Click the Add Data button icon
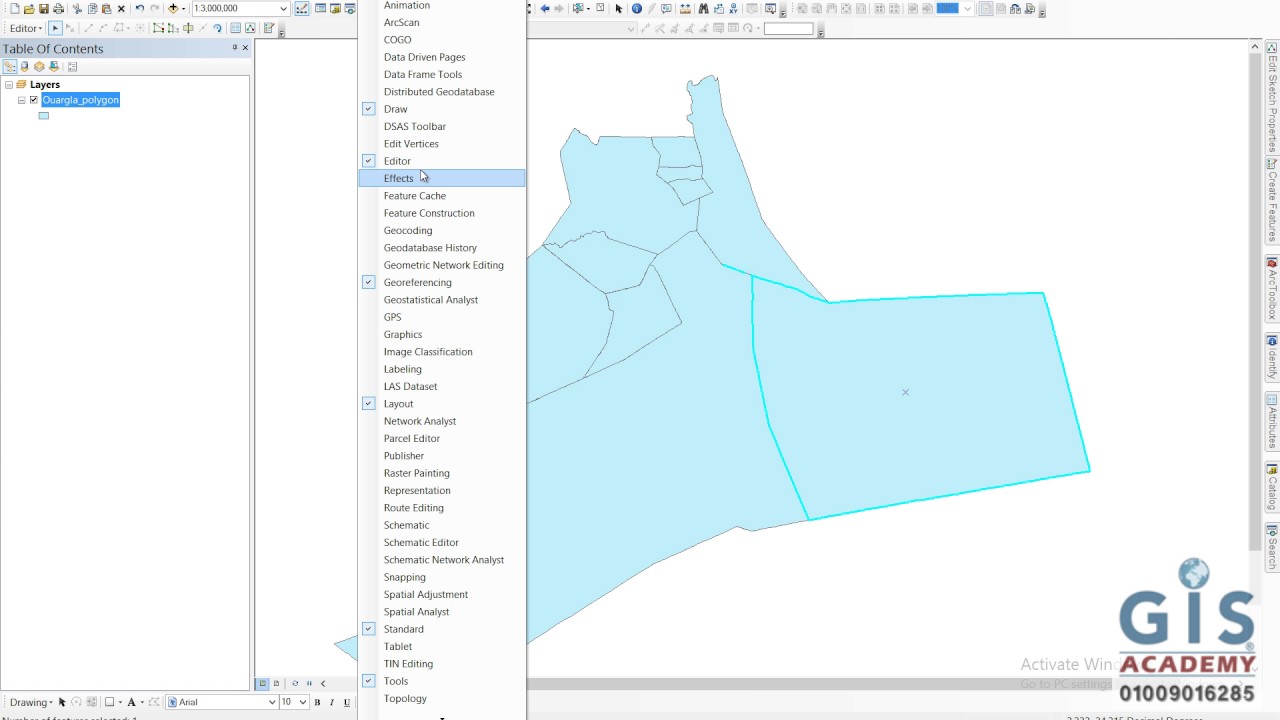Viewport: 1280px width, 720px height. coord(173,9)
